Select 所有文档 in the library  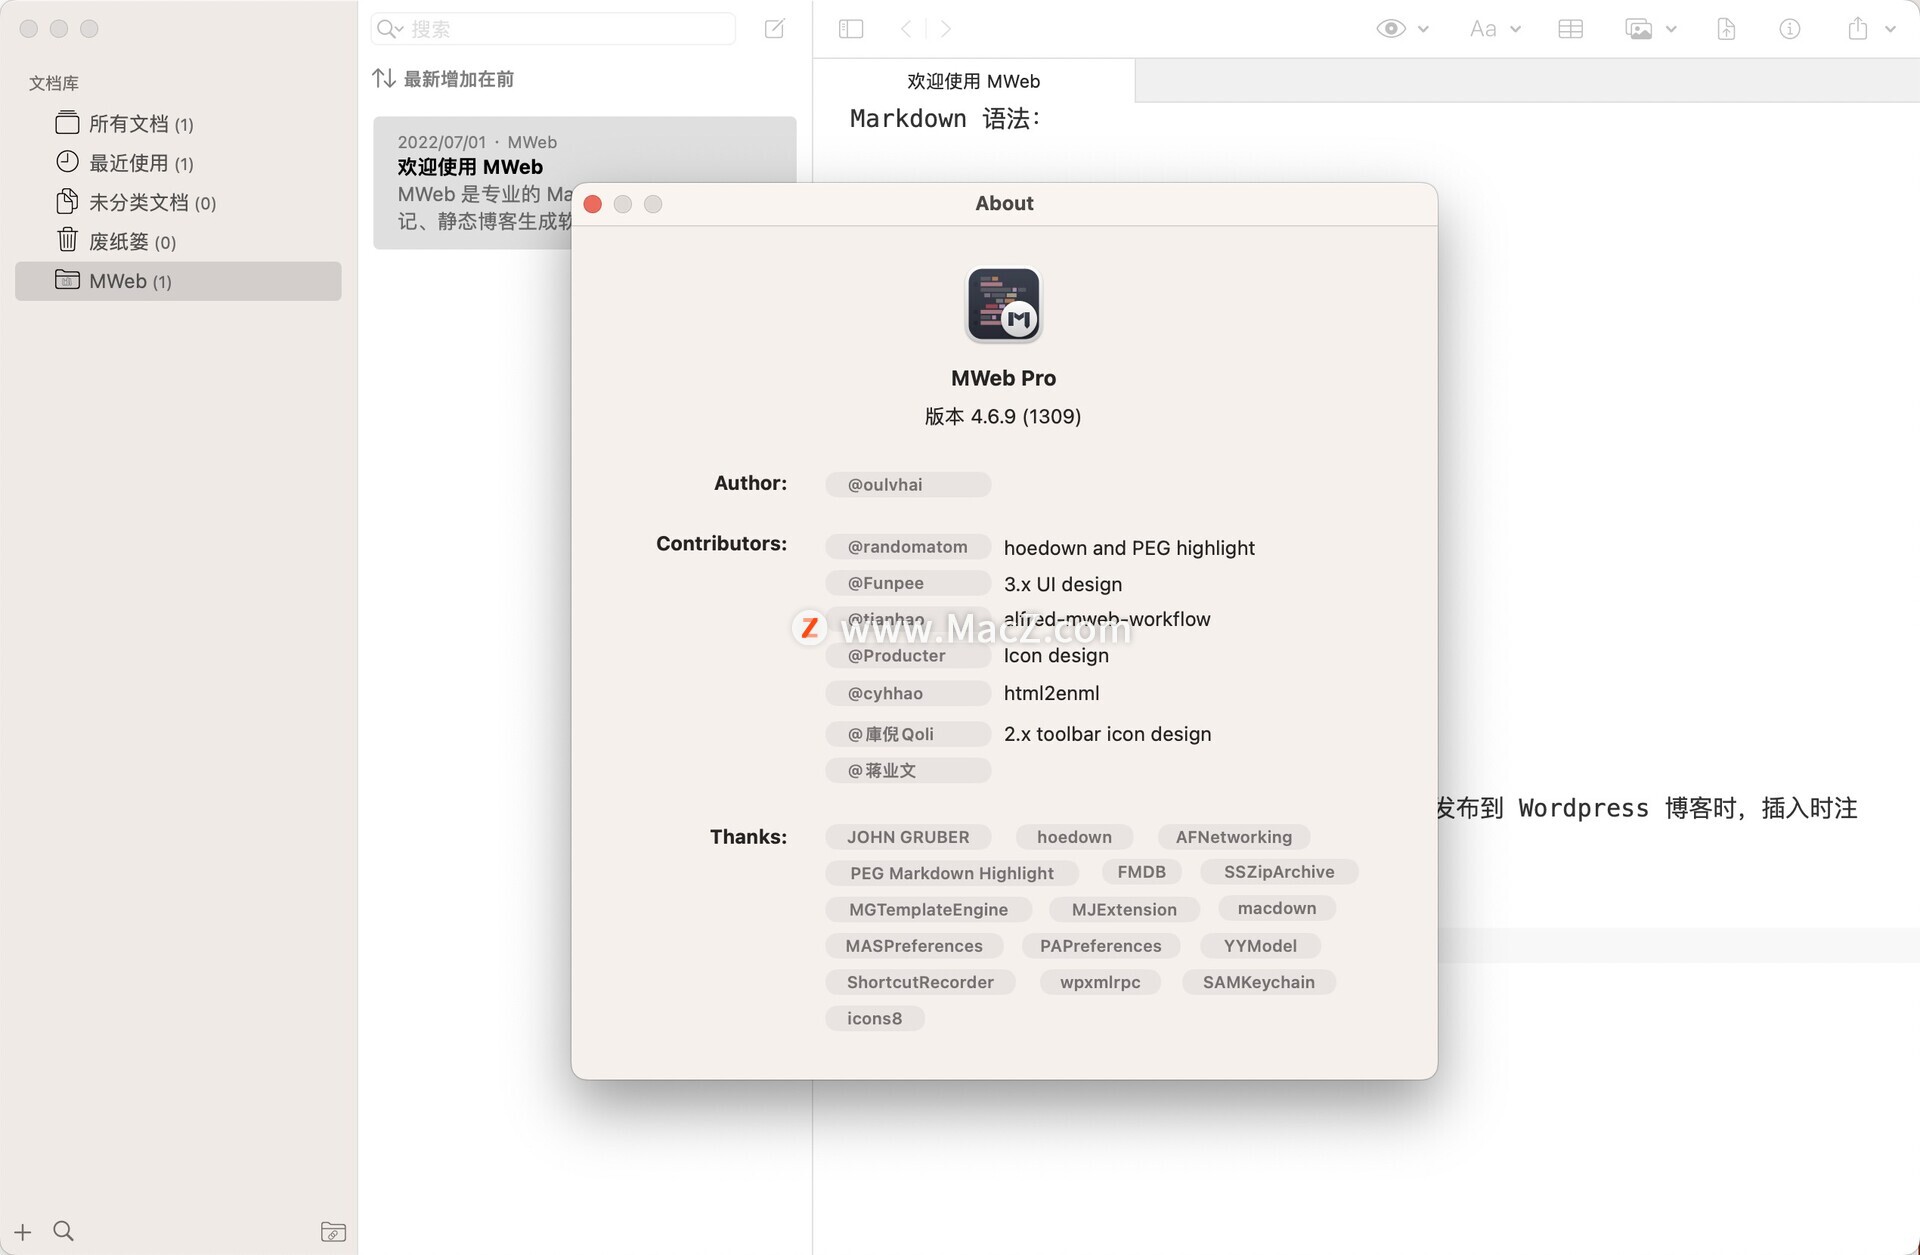point(178,124)
